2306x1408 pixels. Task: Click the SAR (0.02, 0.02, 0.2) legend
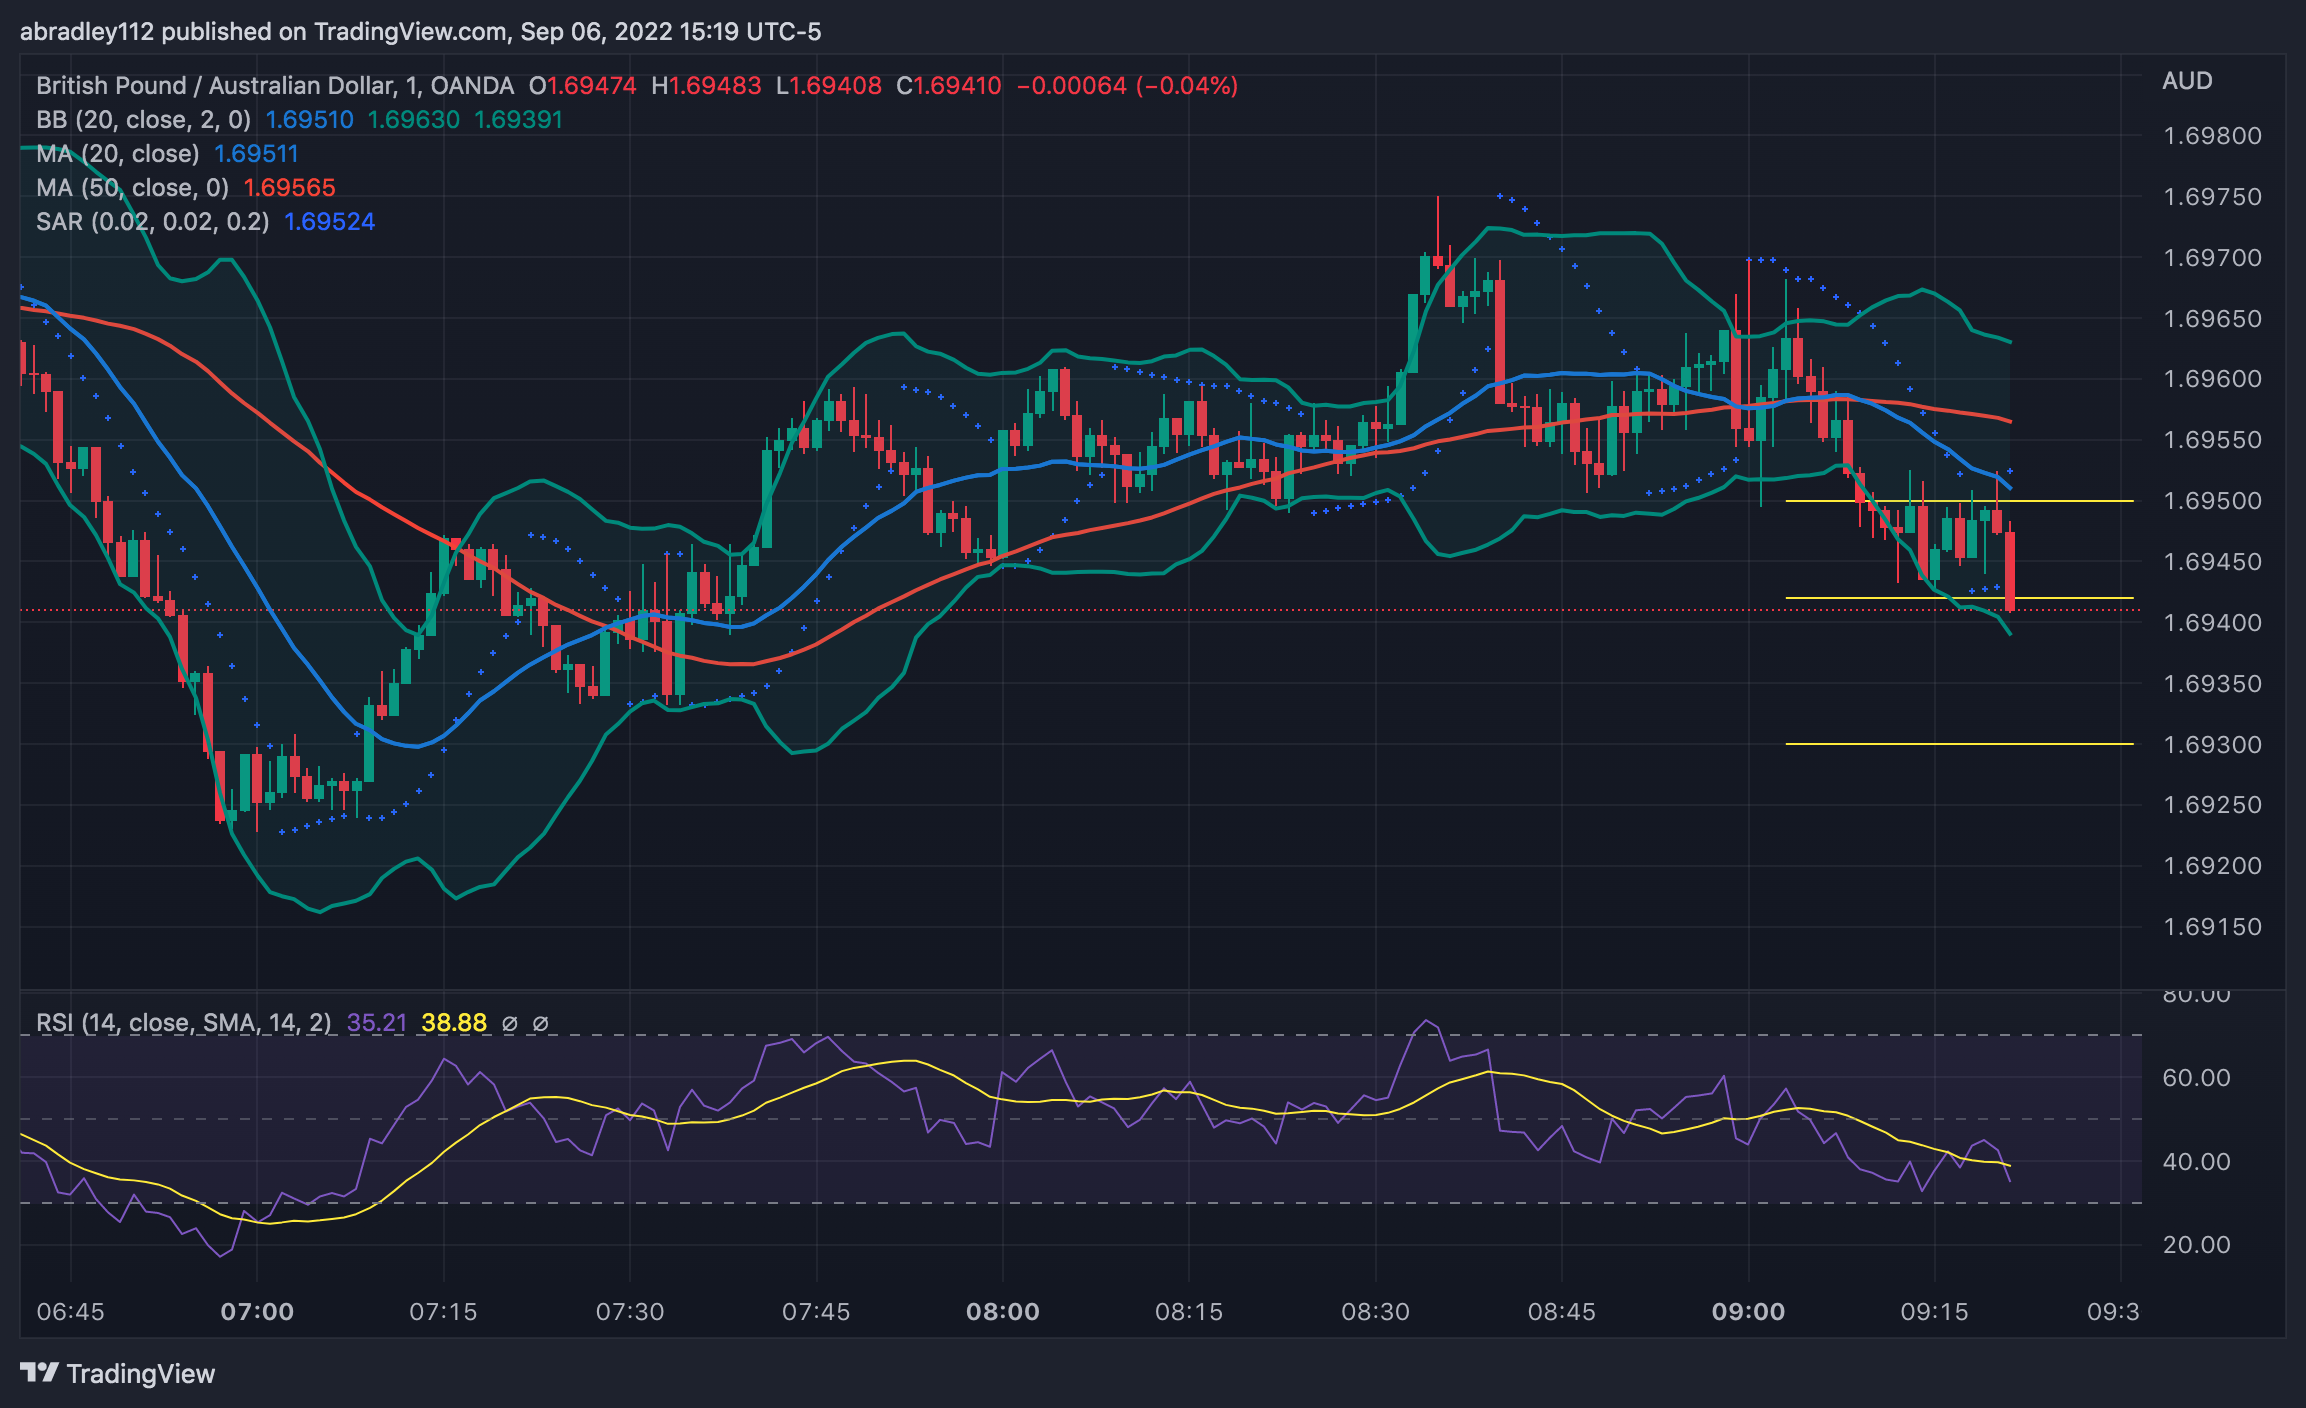pyautogui.click(x=153, y=222)
